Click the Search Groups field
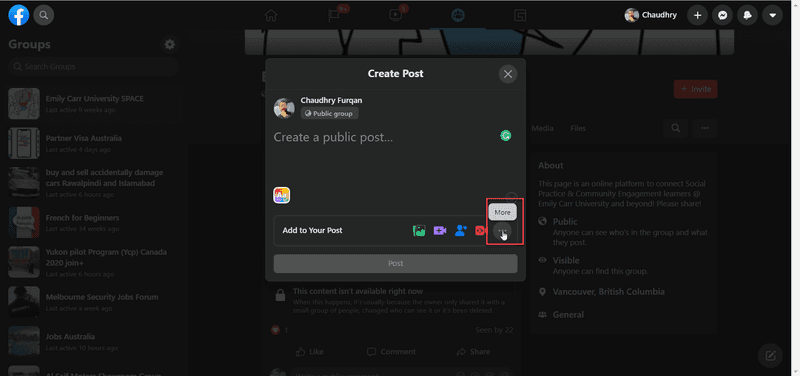Screen dimensions: 800x376 pos(93,66)
